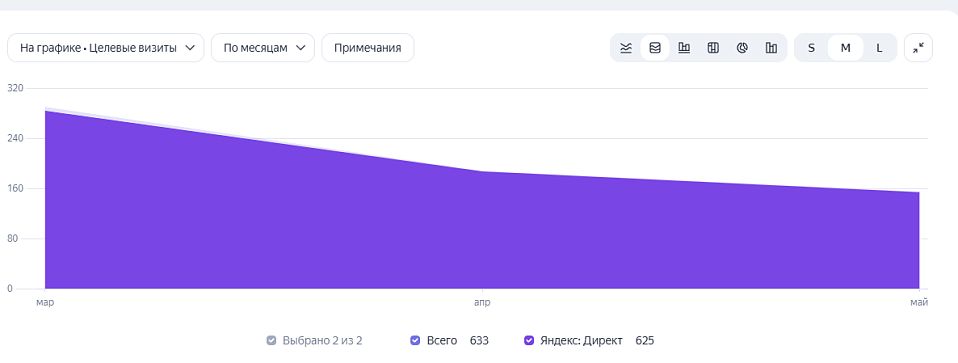Image resolution: width=958 pixels, height=363 pixels.
Task: Select the stacked area chart icon
Action: (655, 48)
